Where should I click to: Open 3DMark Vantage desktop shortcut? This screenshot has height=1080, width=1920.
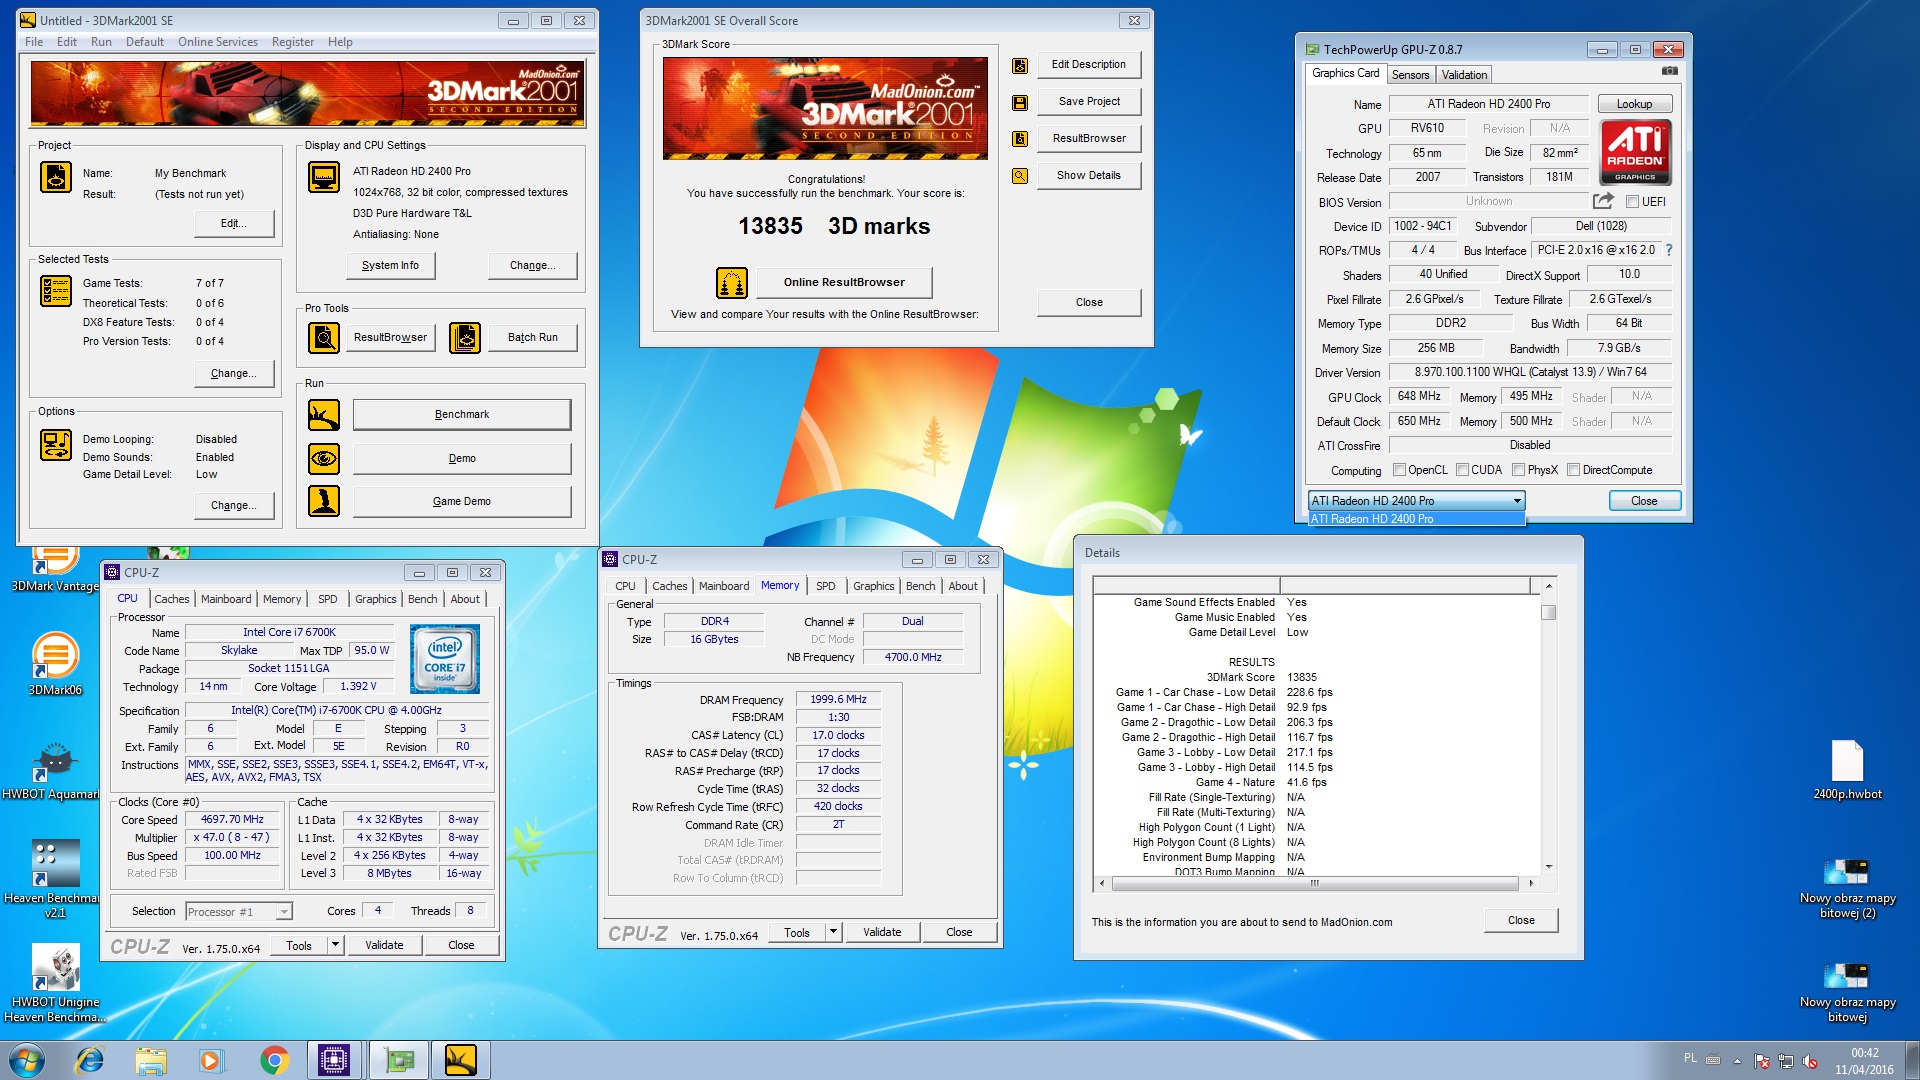point(55,570)
